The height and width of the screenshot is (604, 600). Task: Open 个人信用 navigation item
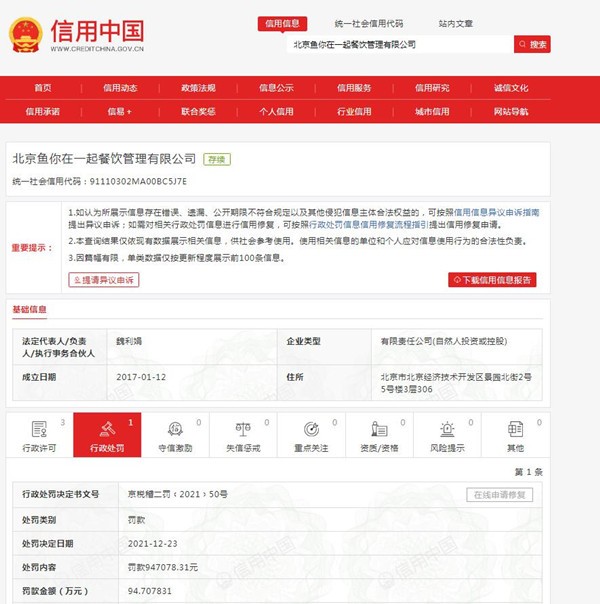(276, 112)
